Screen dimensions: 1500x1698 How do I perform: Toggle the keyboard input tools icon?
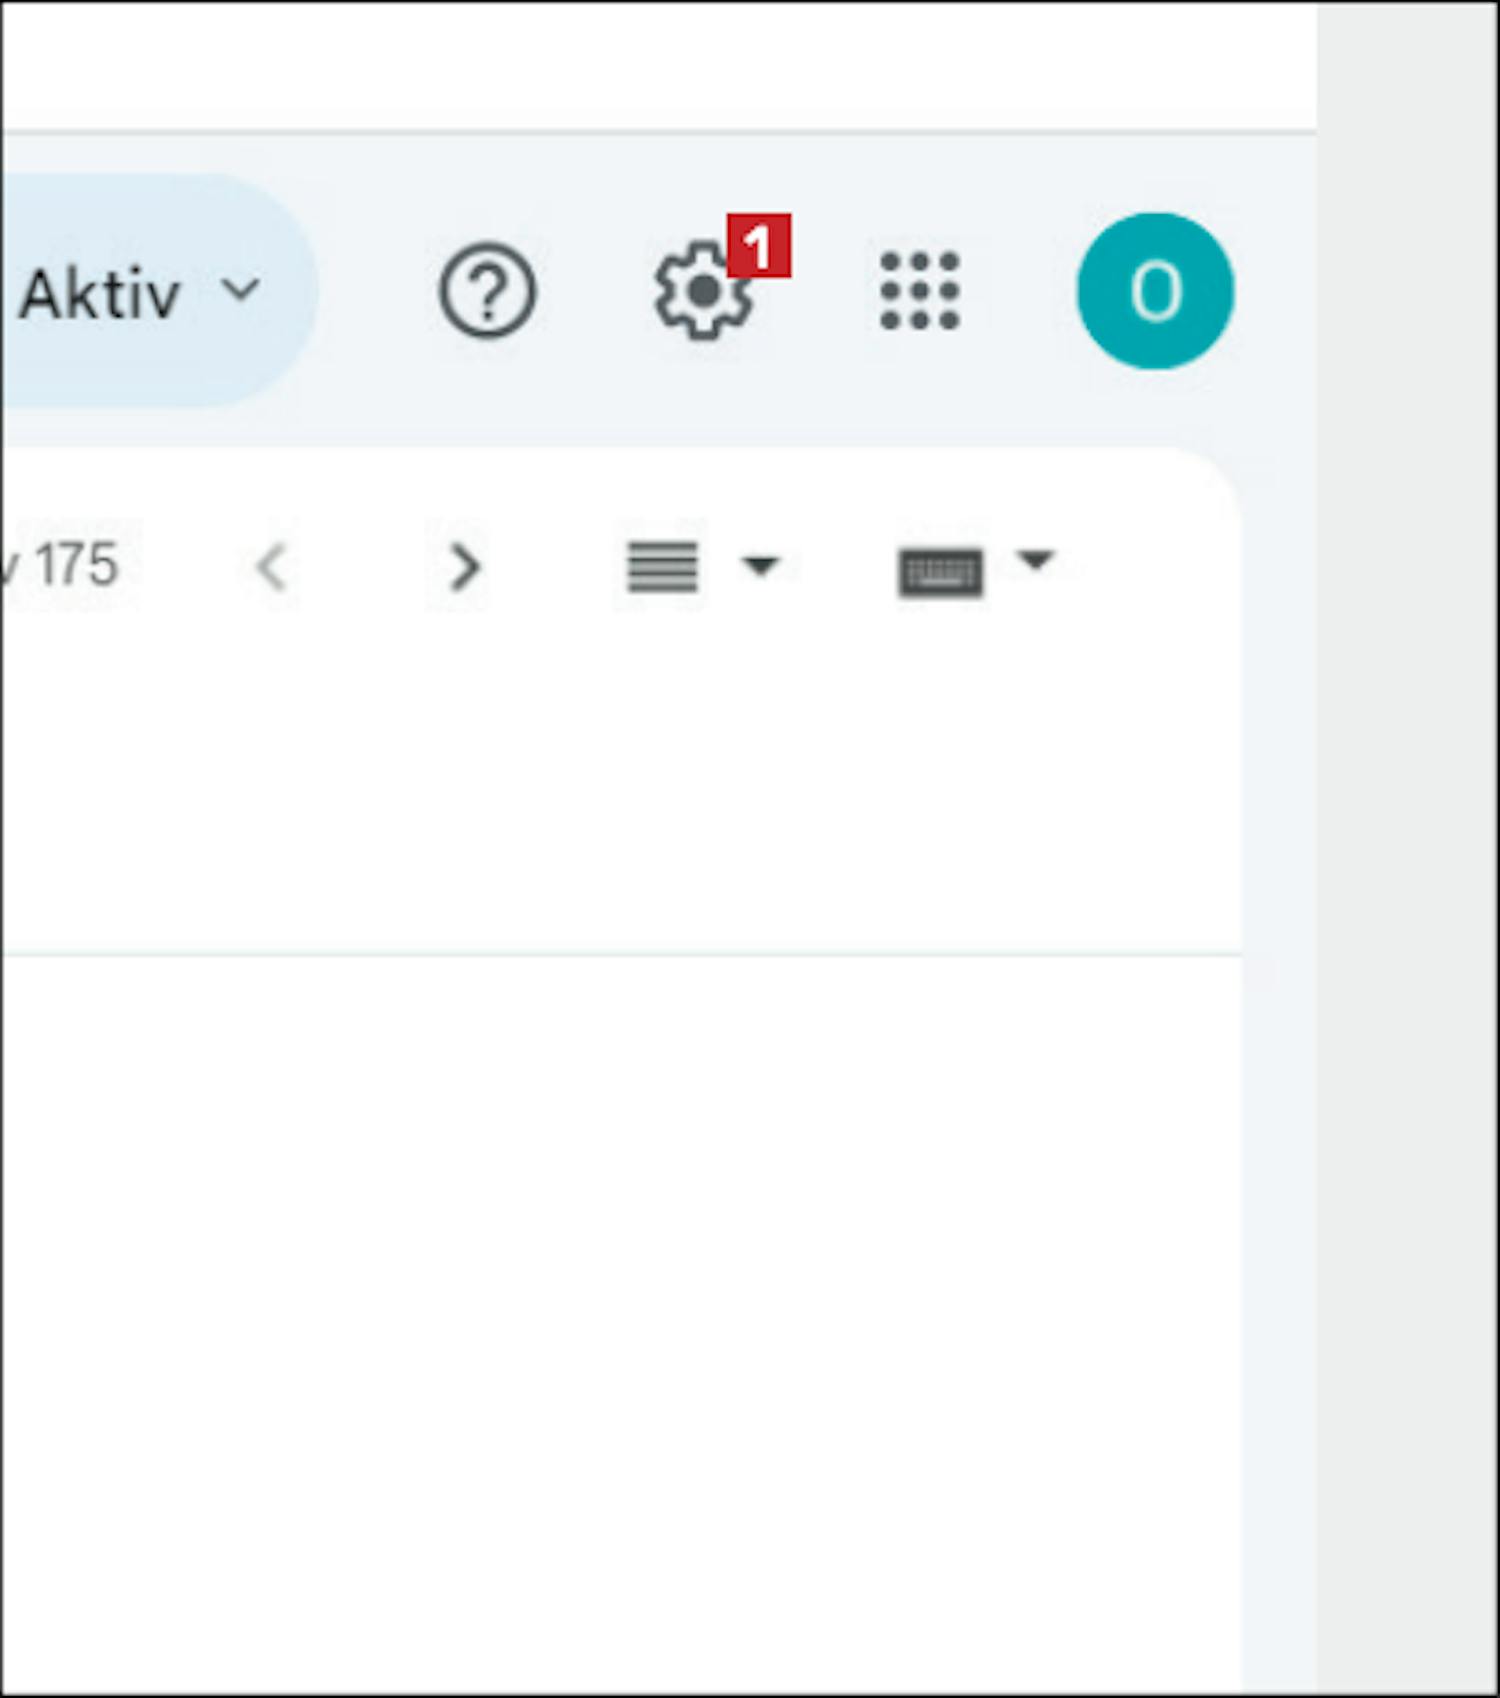pyautogui.click(x=940, y=572)
